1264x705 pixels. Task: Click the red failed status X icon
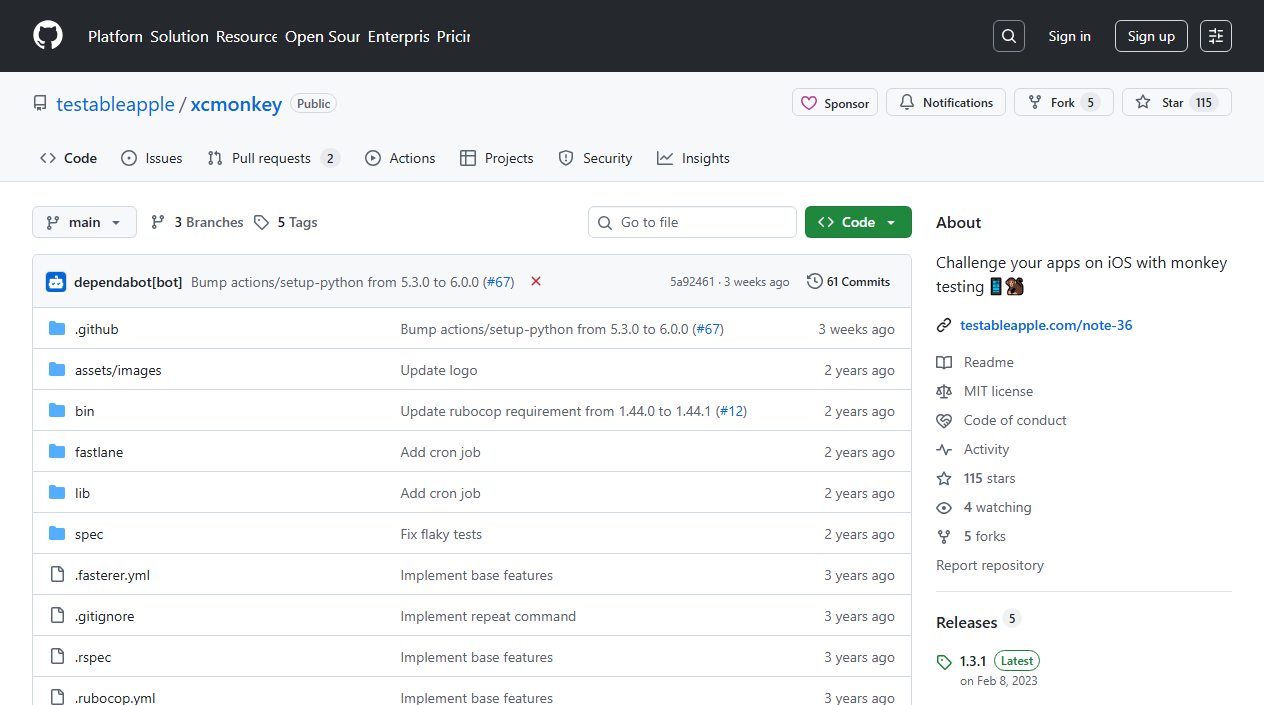coord(536,282)
